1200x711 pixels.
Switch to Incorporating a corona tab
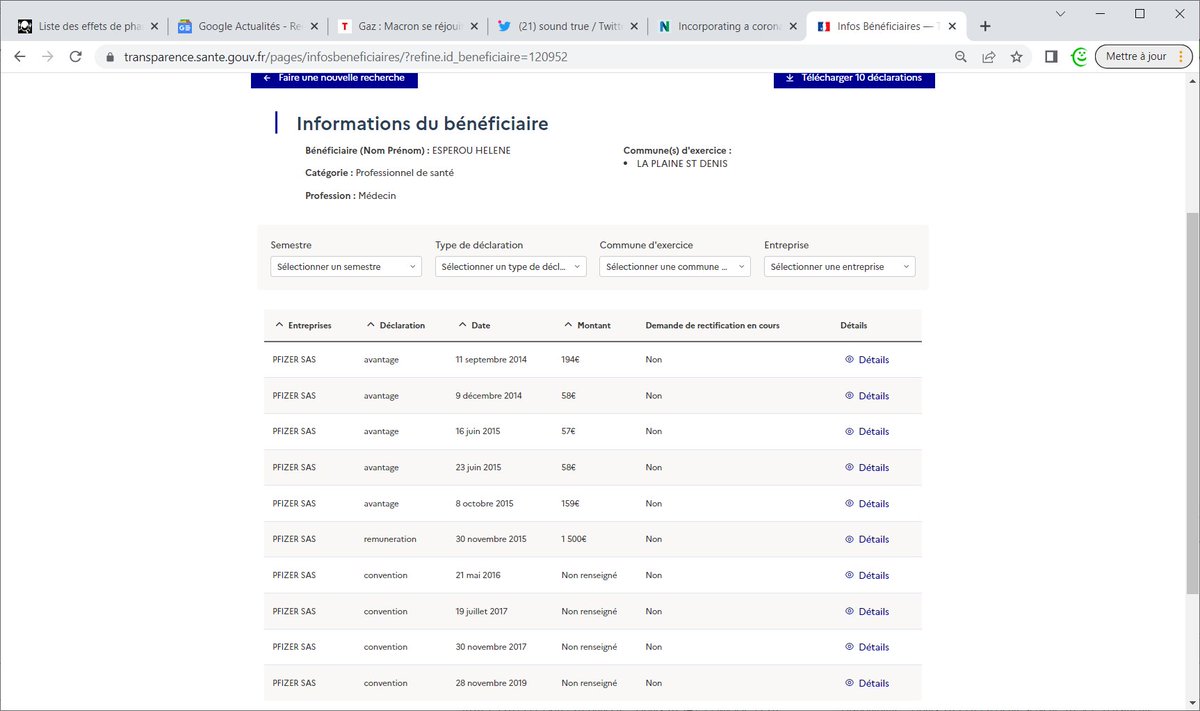[x=725, y=26]
